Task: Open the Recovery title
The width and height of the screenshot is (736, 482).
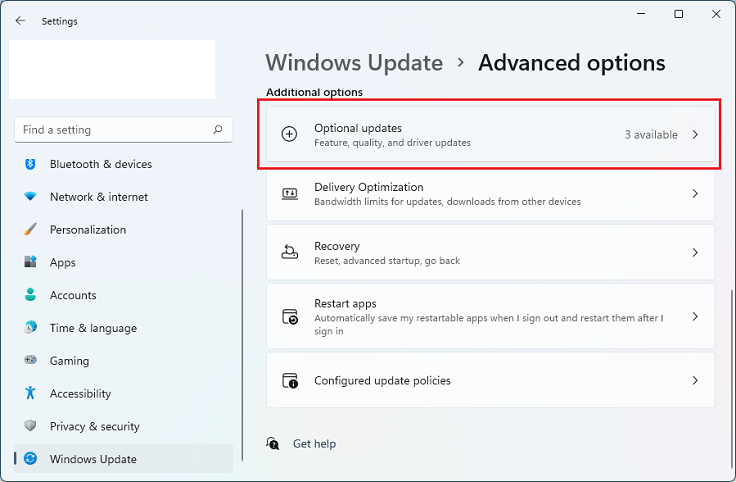Action: tap(337, 246)
